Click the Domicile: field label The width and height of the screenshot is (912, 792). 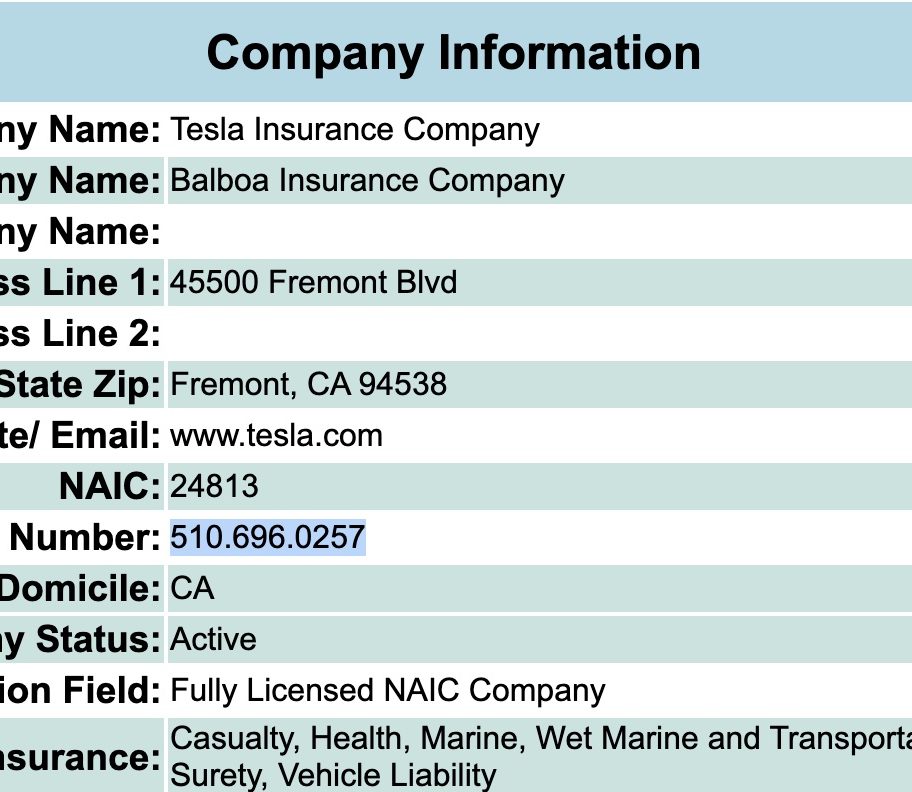pyautogui.click(x=80, y=588)
